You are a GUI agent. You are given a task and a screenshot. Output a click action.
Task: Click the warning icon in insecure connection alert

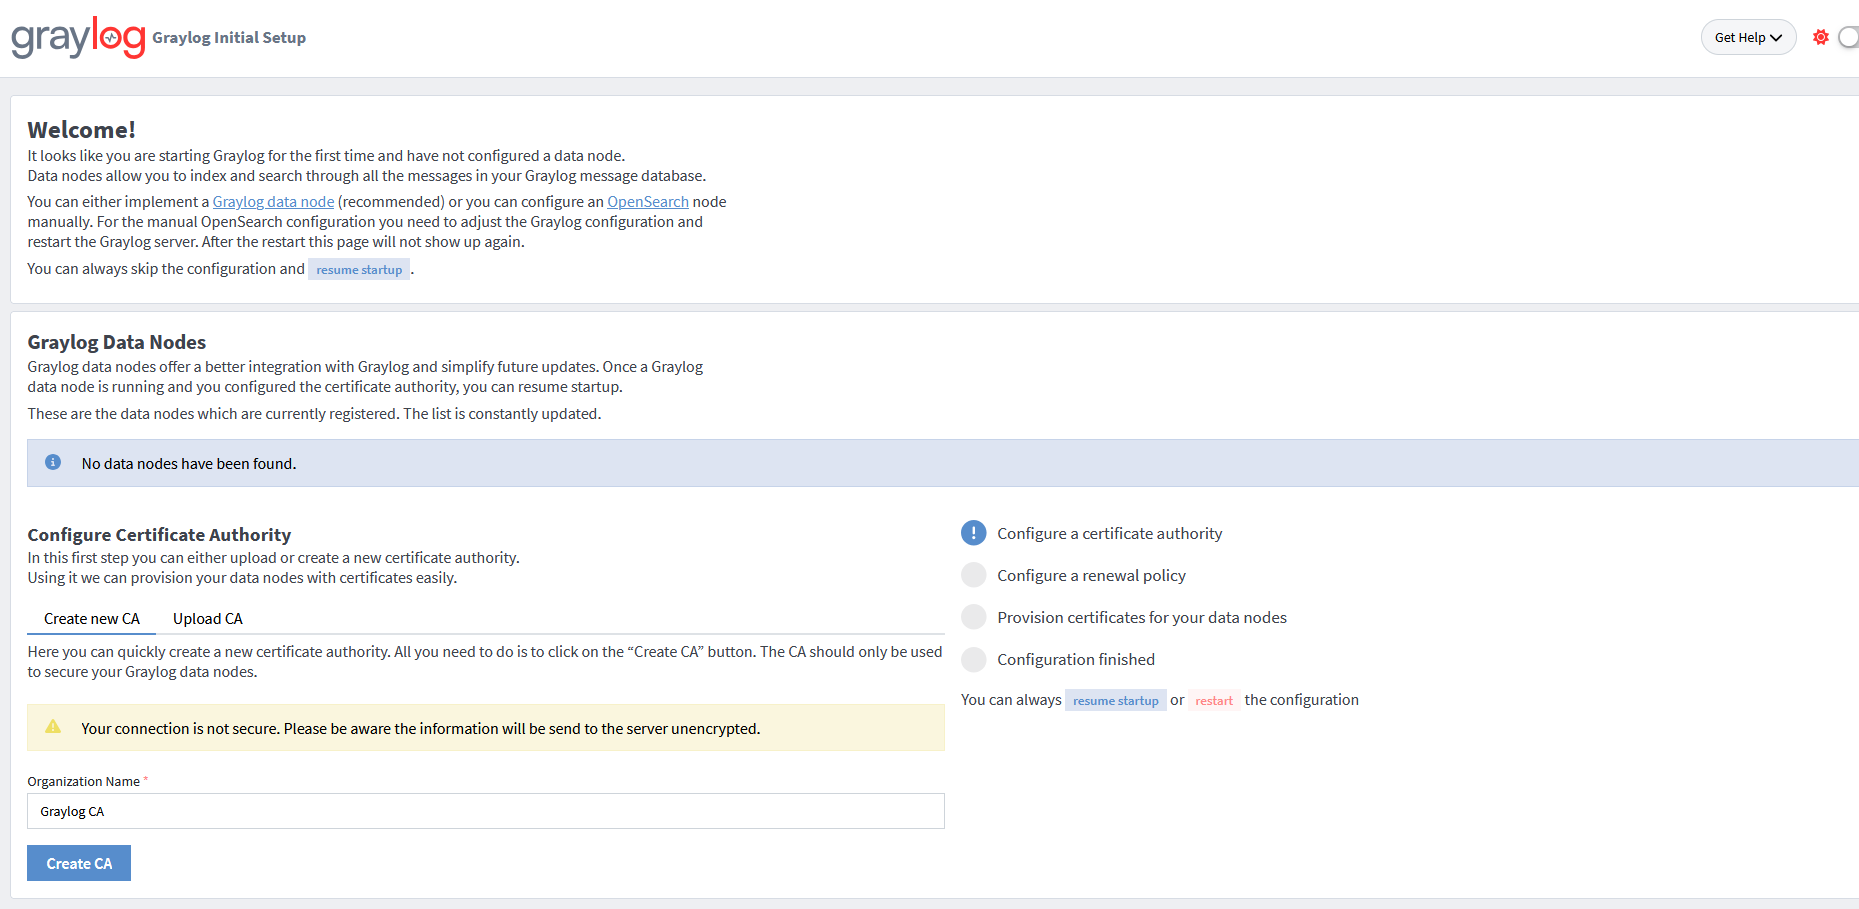[x=53, y=727]
